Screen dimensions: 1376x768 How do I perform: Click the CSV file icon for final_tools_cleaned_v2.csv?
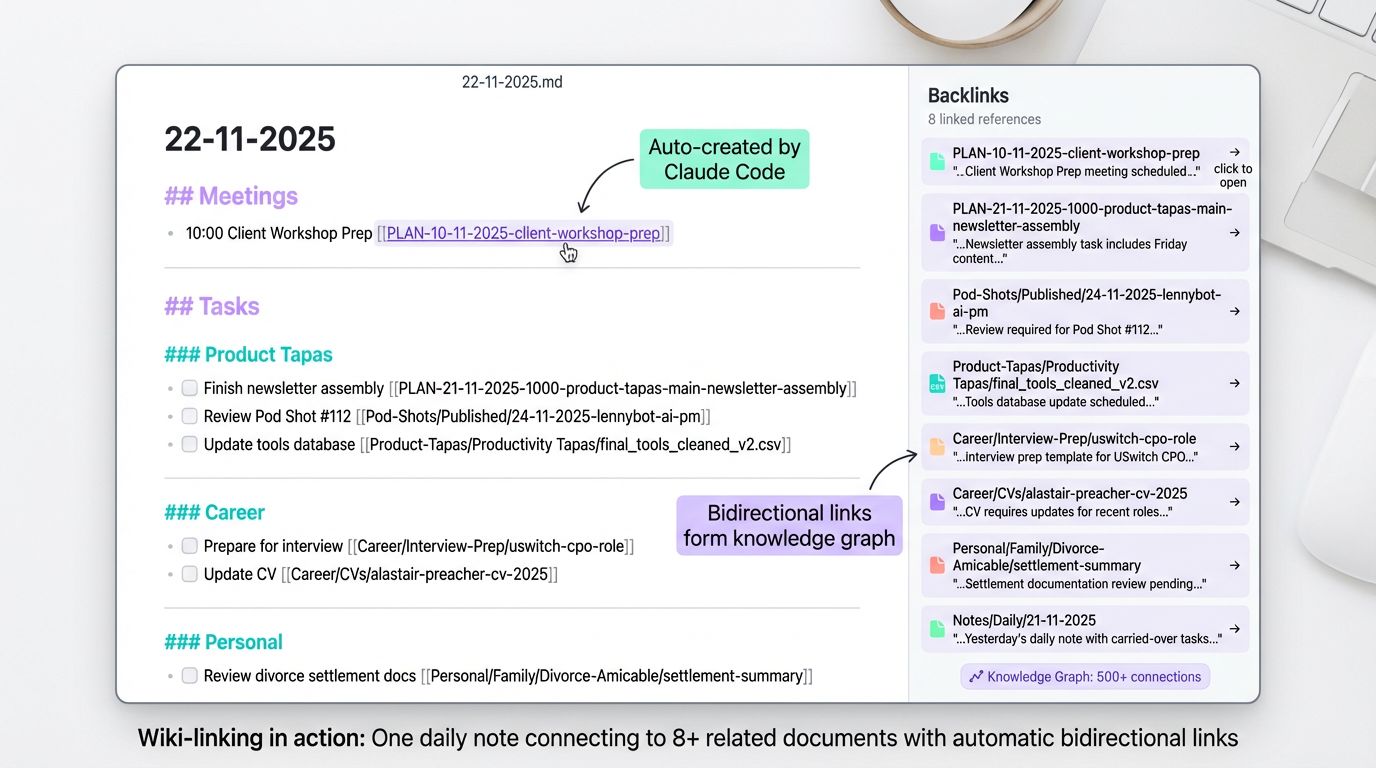pos(937,383)
